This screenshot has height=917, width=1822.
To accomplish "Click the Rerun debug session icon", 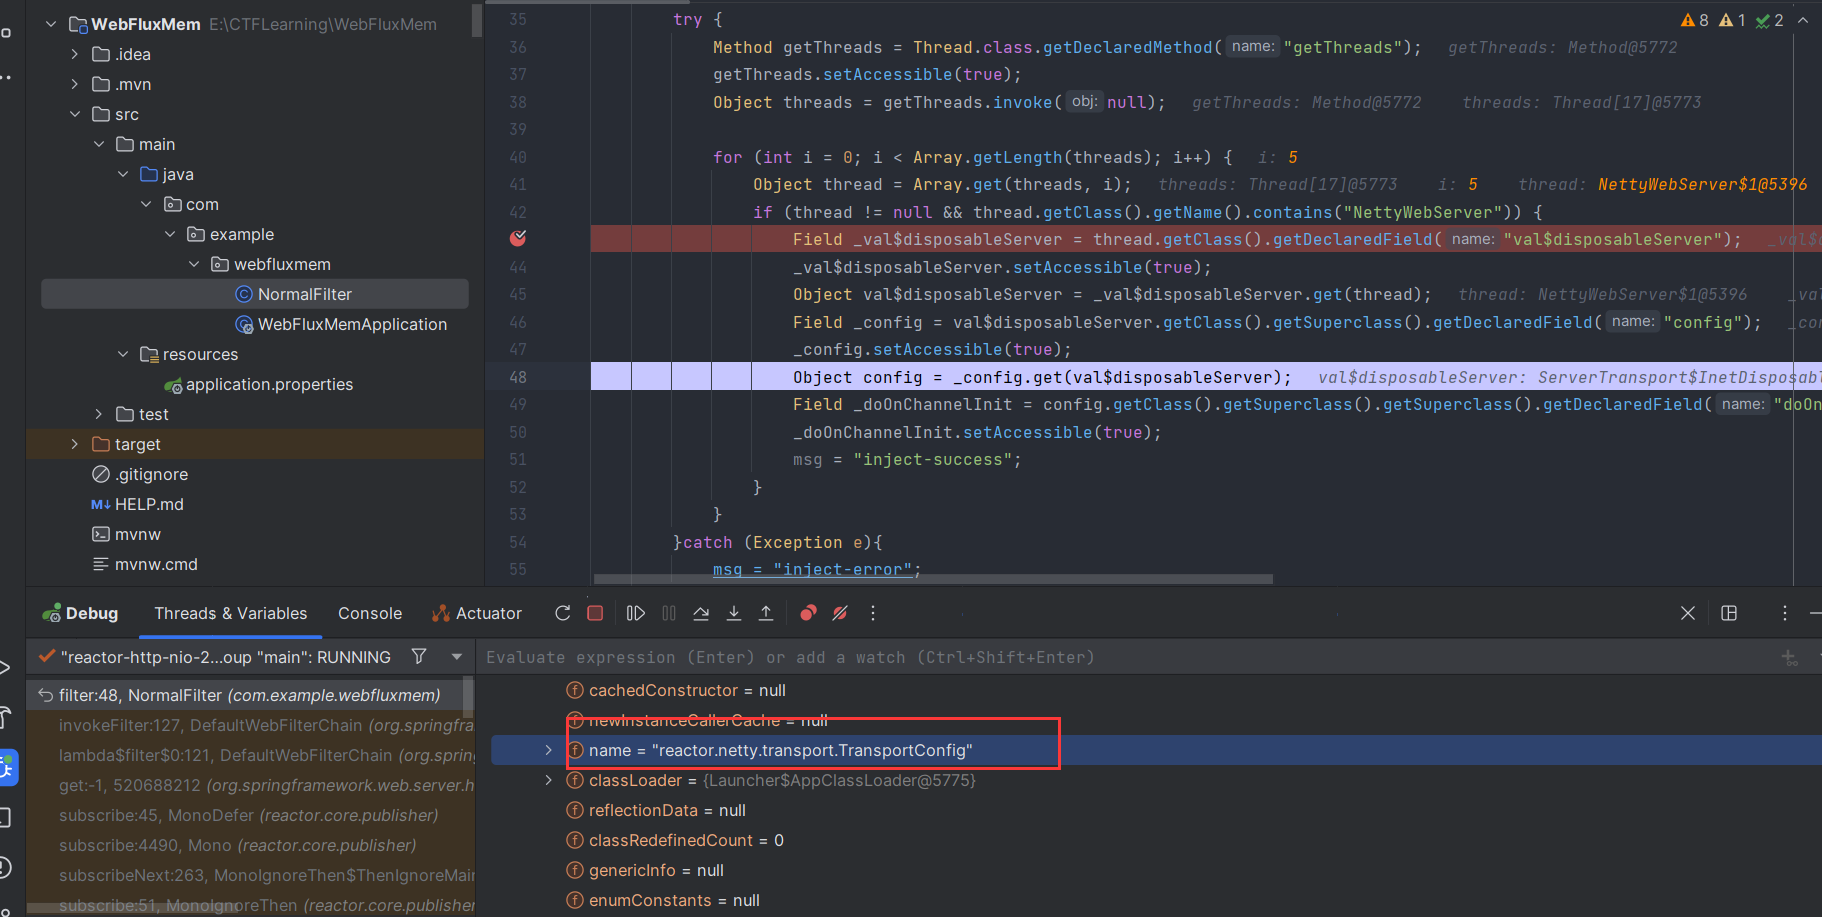I will tap(563, 613).
